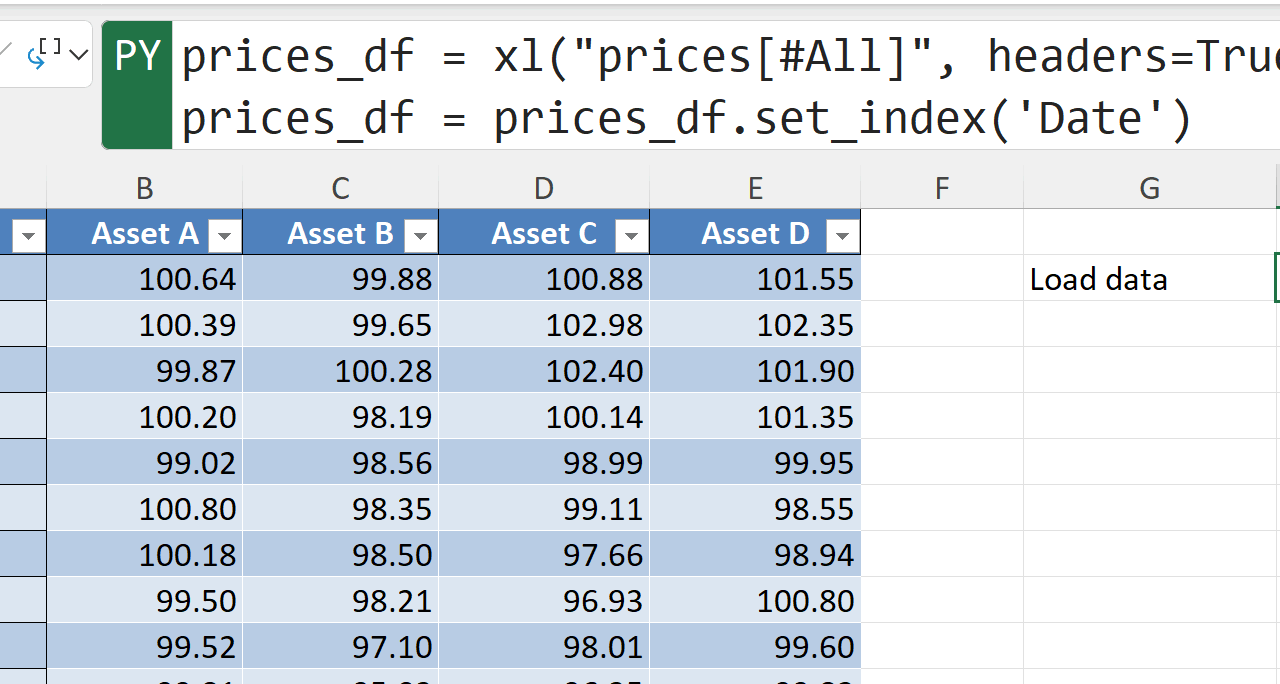1280x684 pixels.
Task: Select column F header
Action: pyautogui.click(x=941, y=188)
